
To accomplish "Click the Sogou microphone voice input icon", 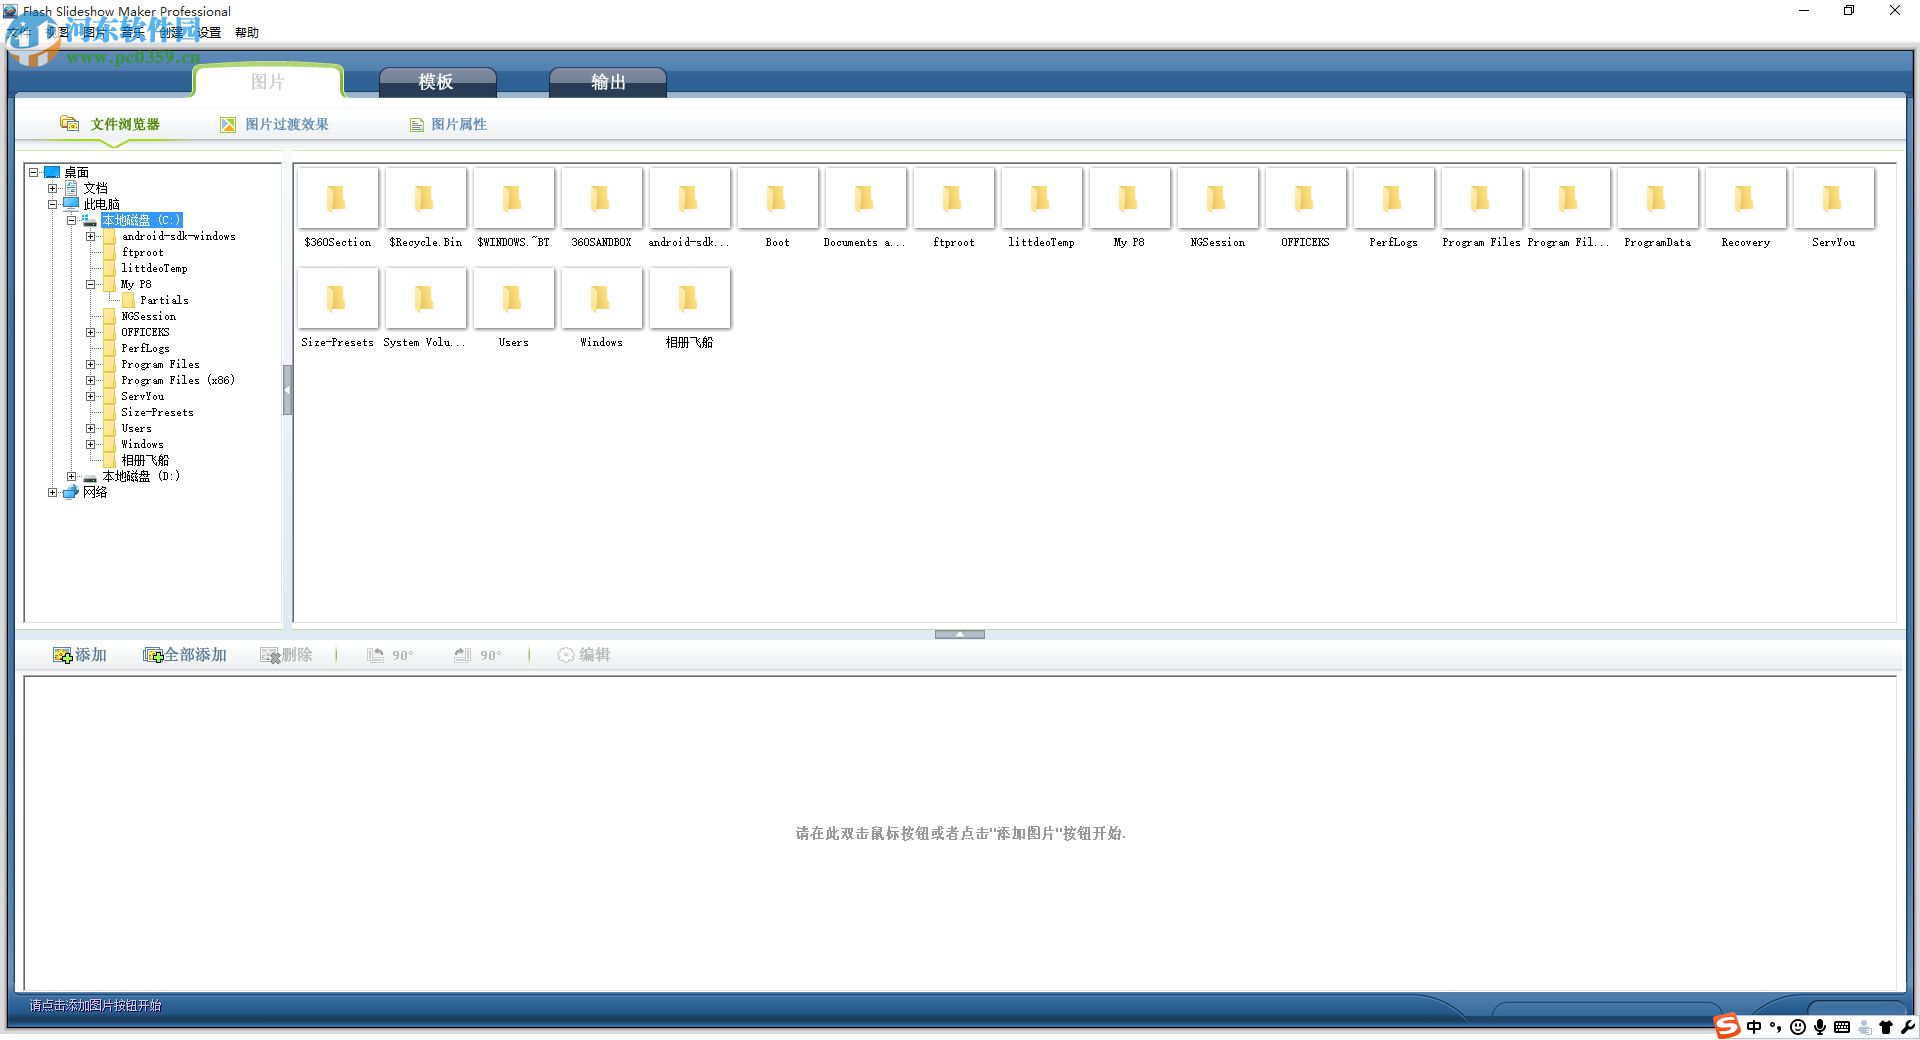I will [x=1820, y=1027].
